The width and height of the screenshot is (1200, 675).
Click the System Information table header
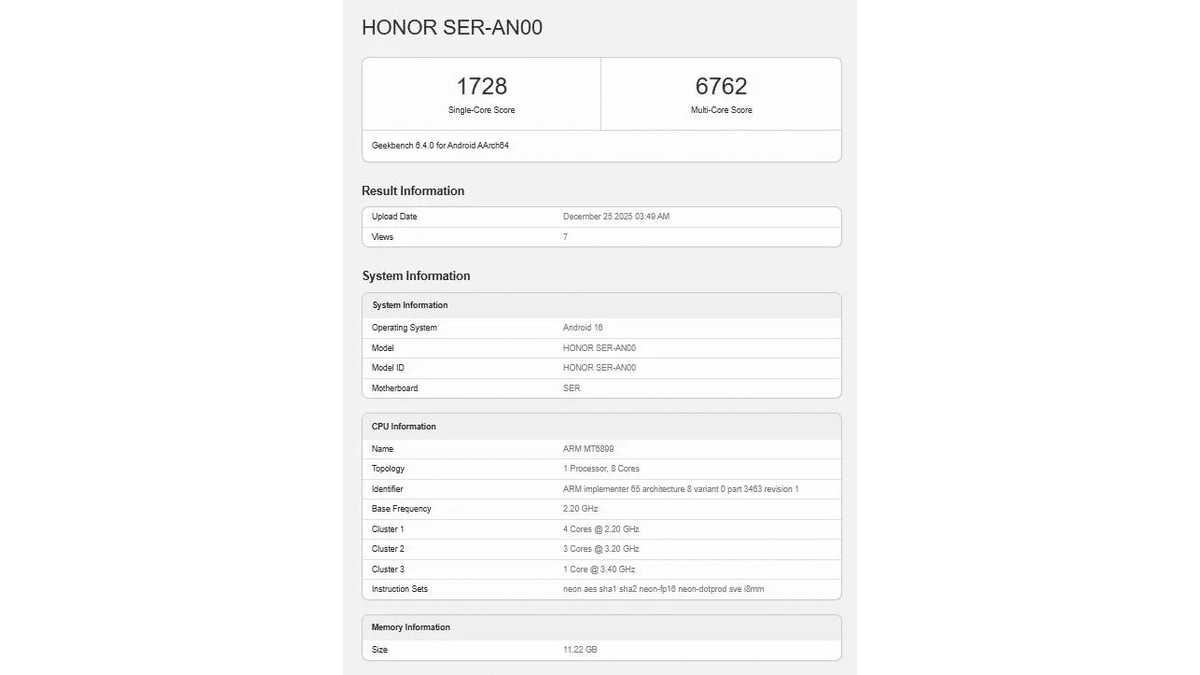tap(410, 305)
